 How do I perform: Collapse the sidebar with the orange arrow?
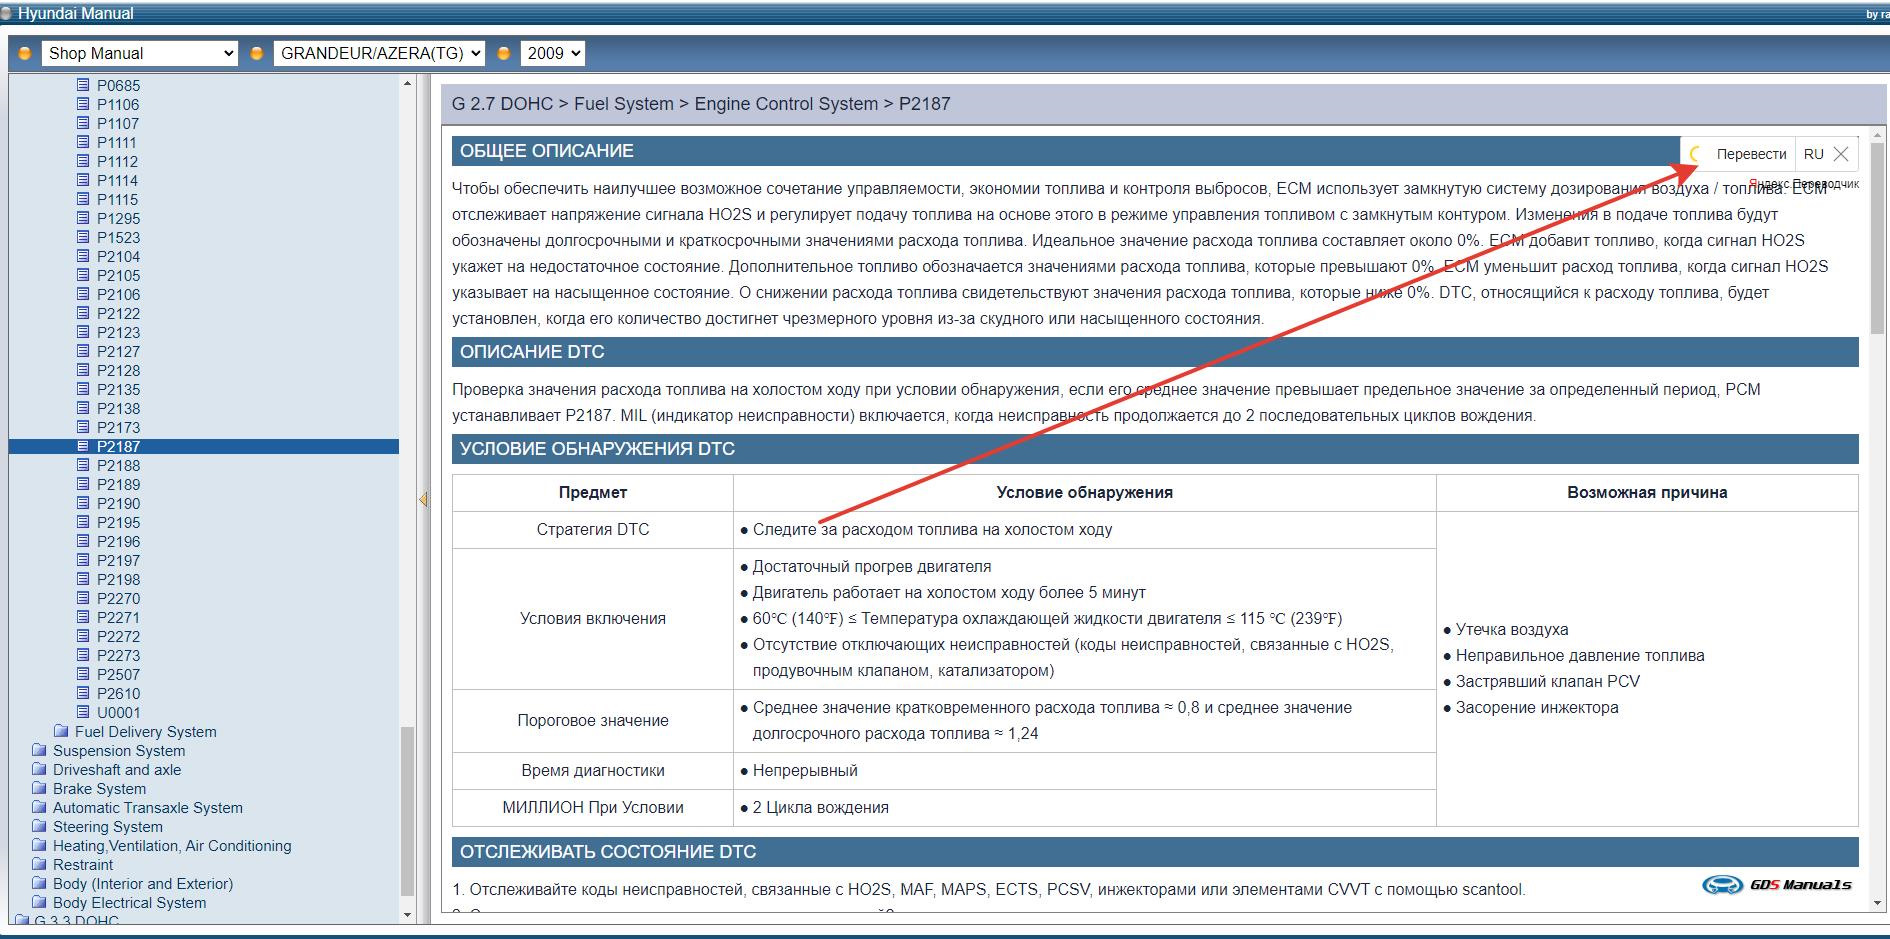point(423,499)
